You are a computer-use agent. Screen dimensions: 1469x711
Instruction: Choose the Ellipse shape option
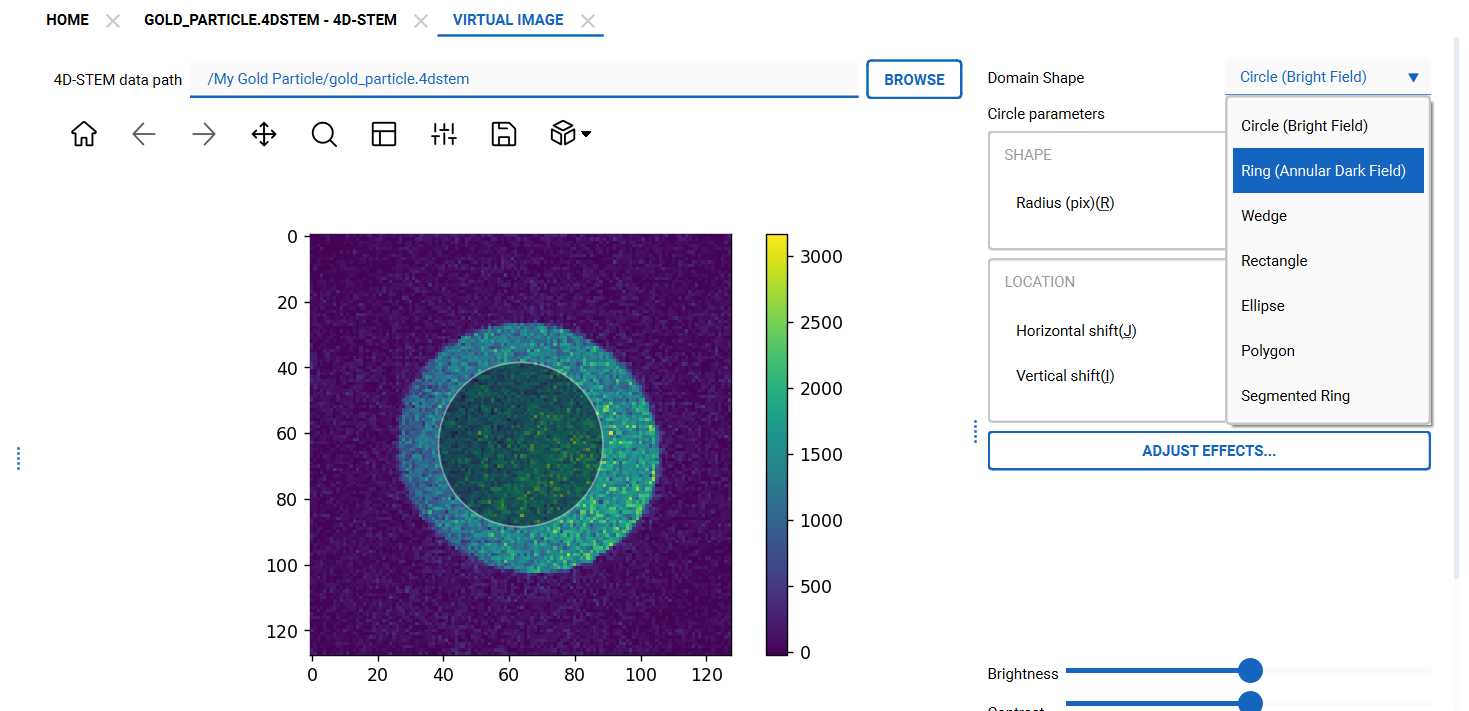tap(1328, 306)
